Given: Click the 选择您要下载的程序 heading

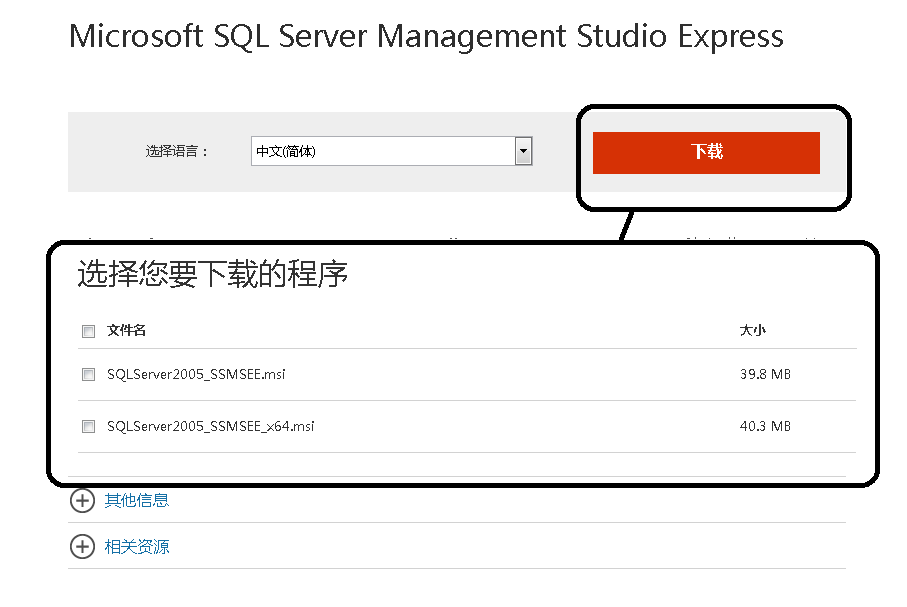Looking at the screenshot, I should (x=212, y=275).
